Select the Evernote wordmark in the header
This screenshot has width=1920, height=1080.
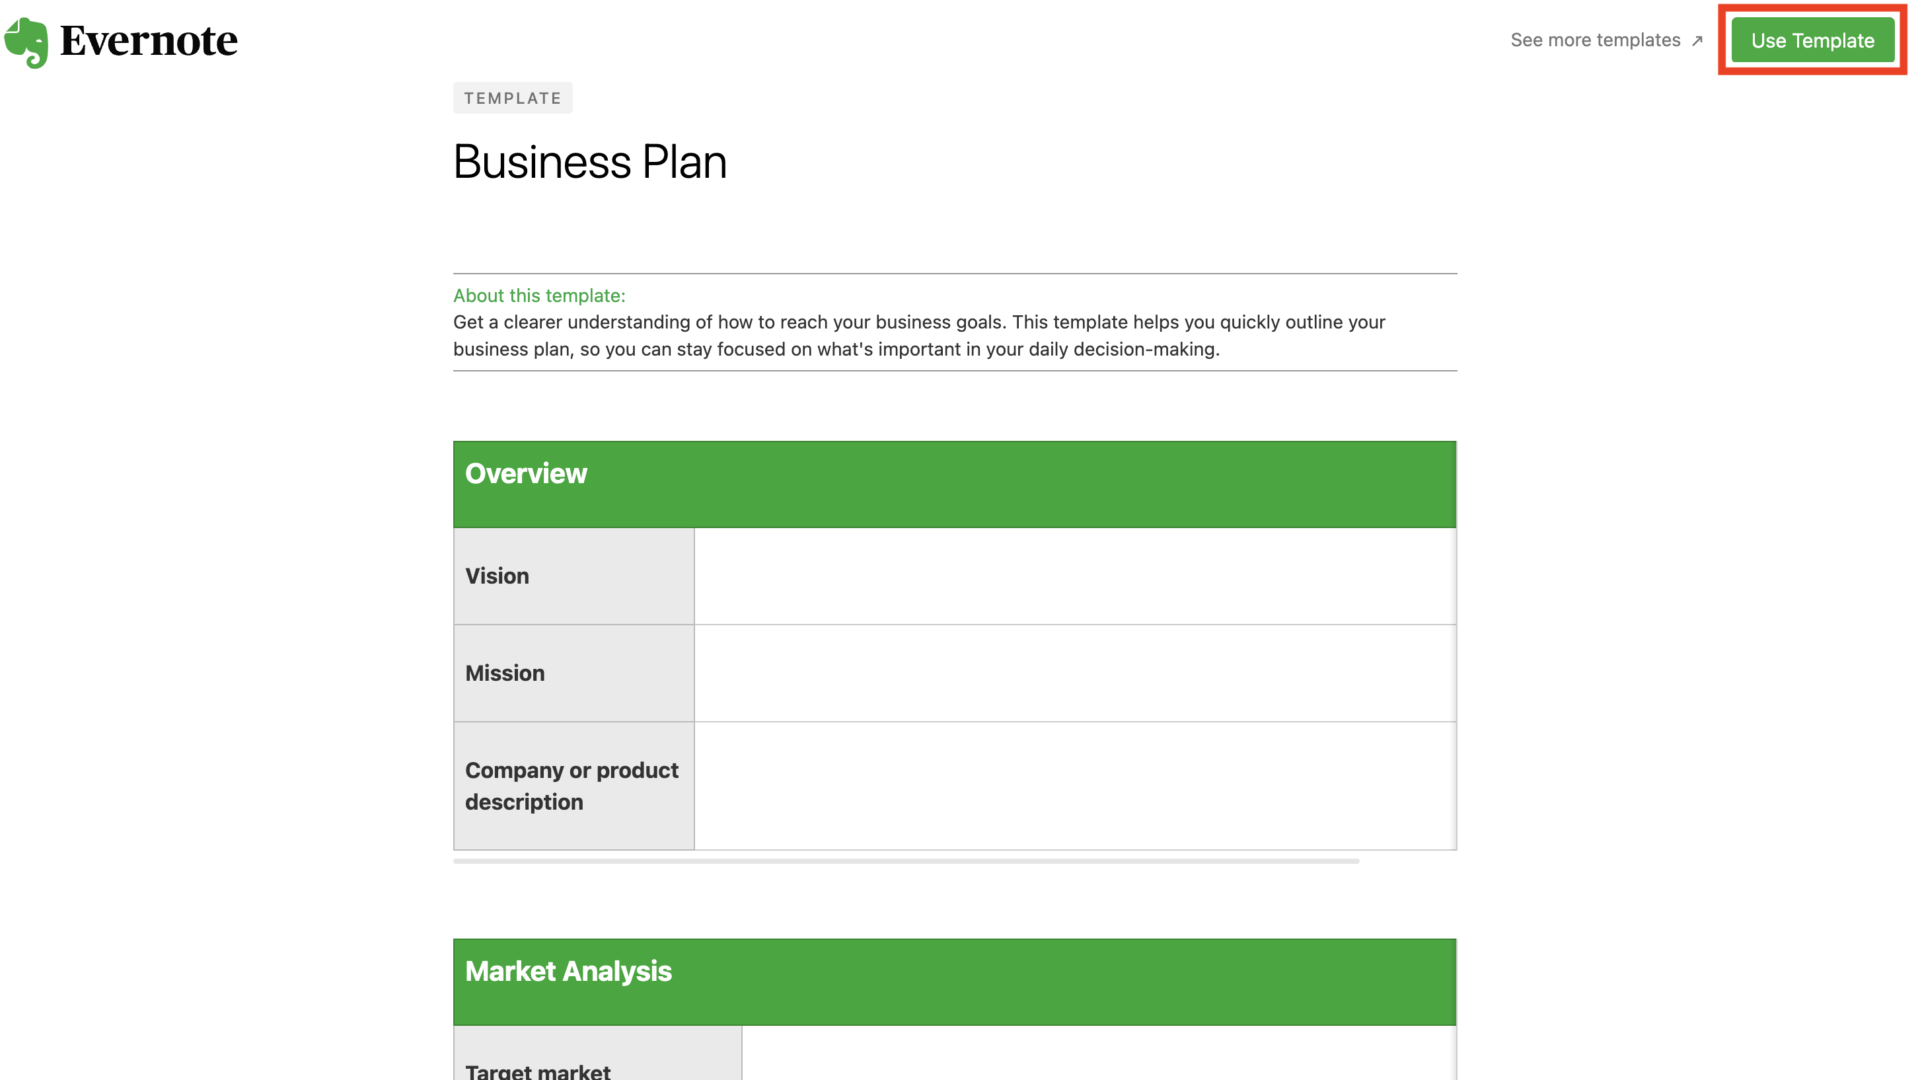coord(150,41)
